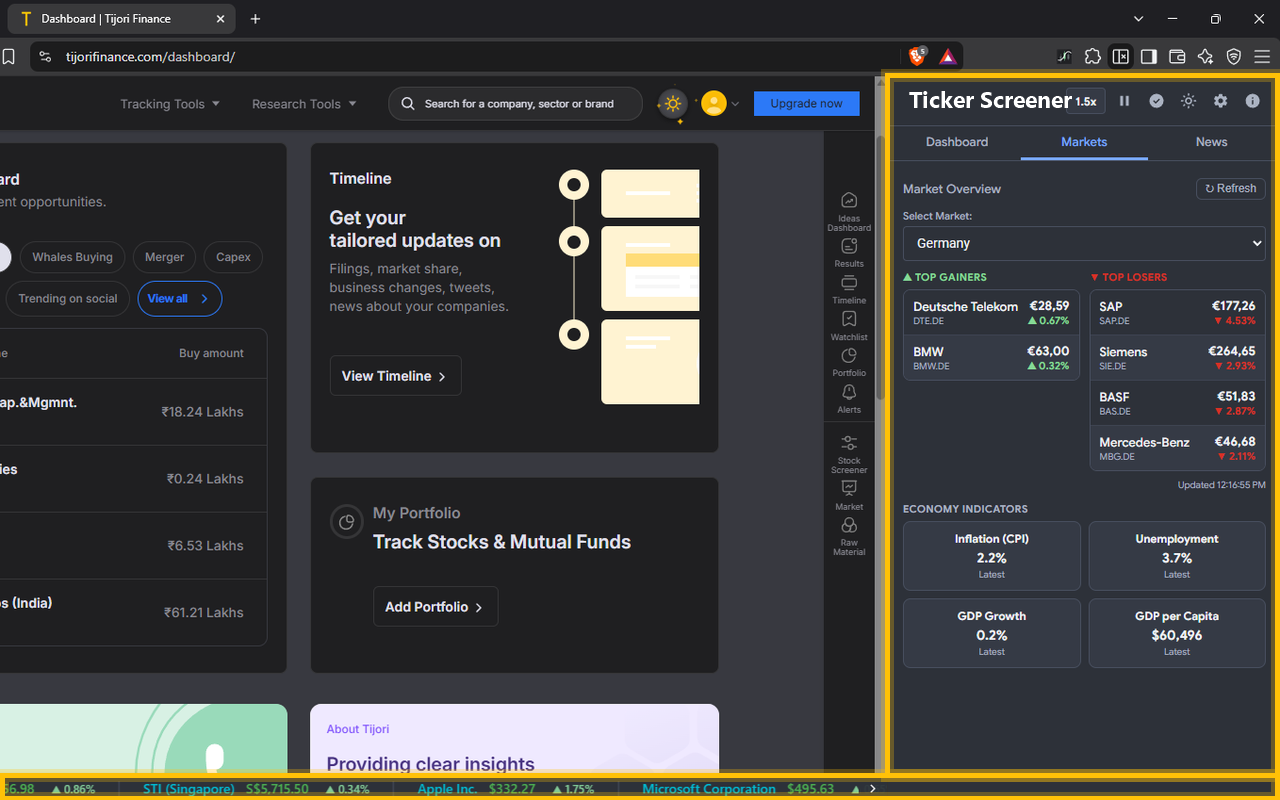Image resolution: width=1280 pixels, height=800 pixels.
Task: Click the Brave Shields lion icon
Action: tap(917, 56)
